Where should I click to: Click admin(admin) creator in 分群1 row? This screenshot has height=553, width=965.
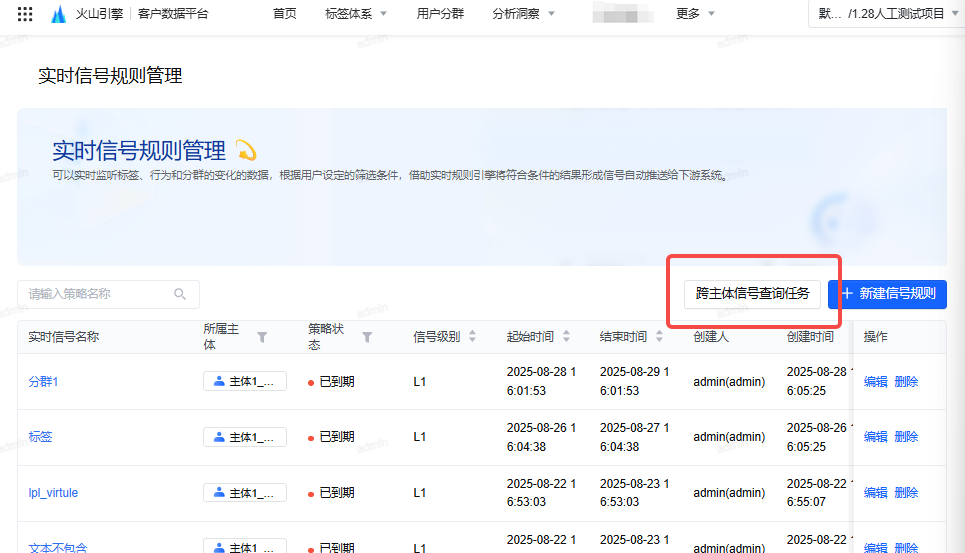[x=729, y=381]
